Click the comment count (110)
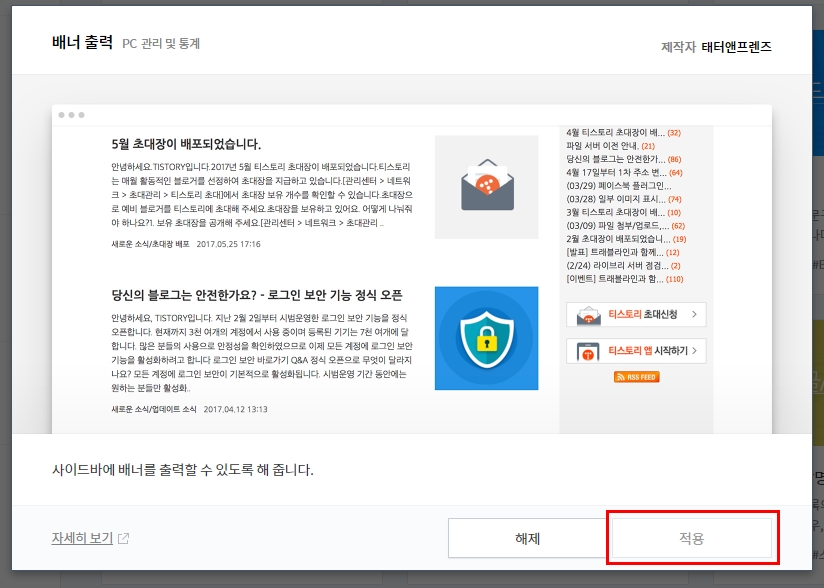The image size is (824, 588). pyautogui.click(x=675, y=279)
